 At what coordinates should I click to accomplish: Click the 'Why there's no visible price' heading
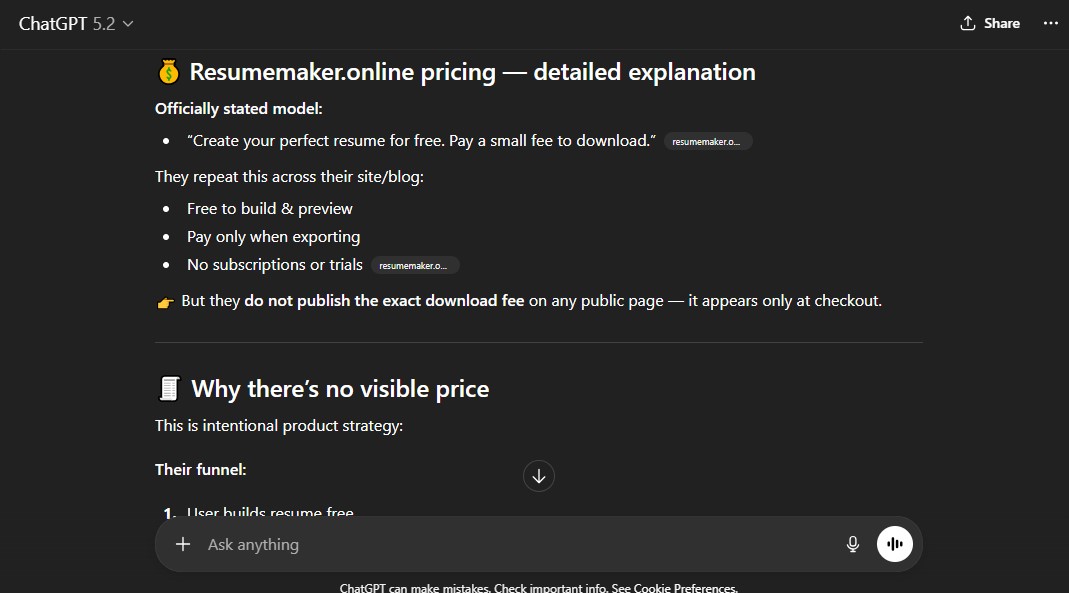tap(321, 388)
